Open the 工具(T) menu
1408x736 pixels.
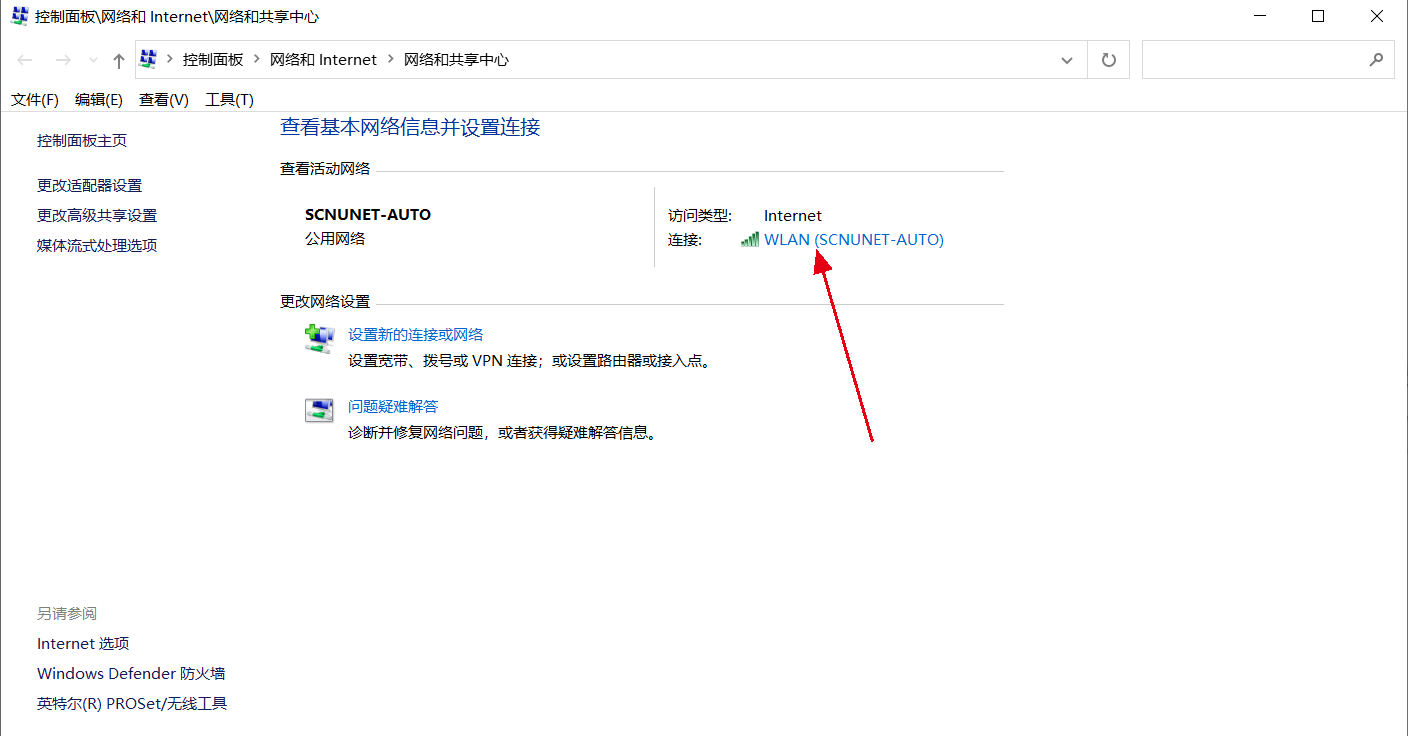[230, 100]
